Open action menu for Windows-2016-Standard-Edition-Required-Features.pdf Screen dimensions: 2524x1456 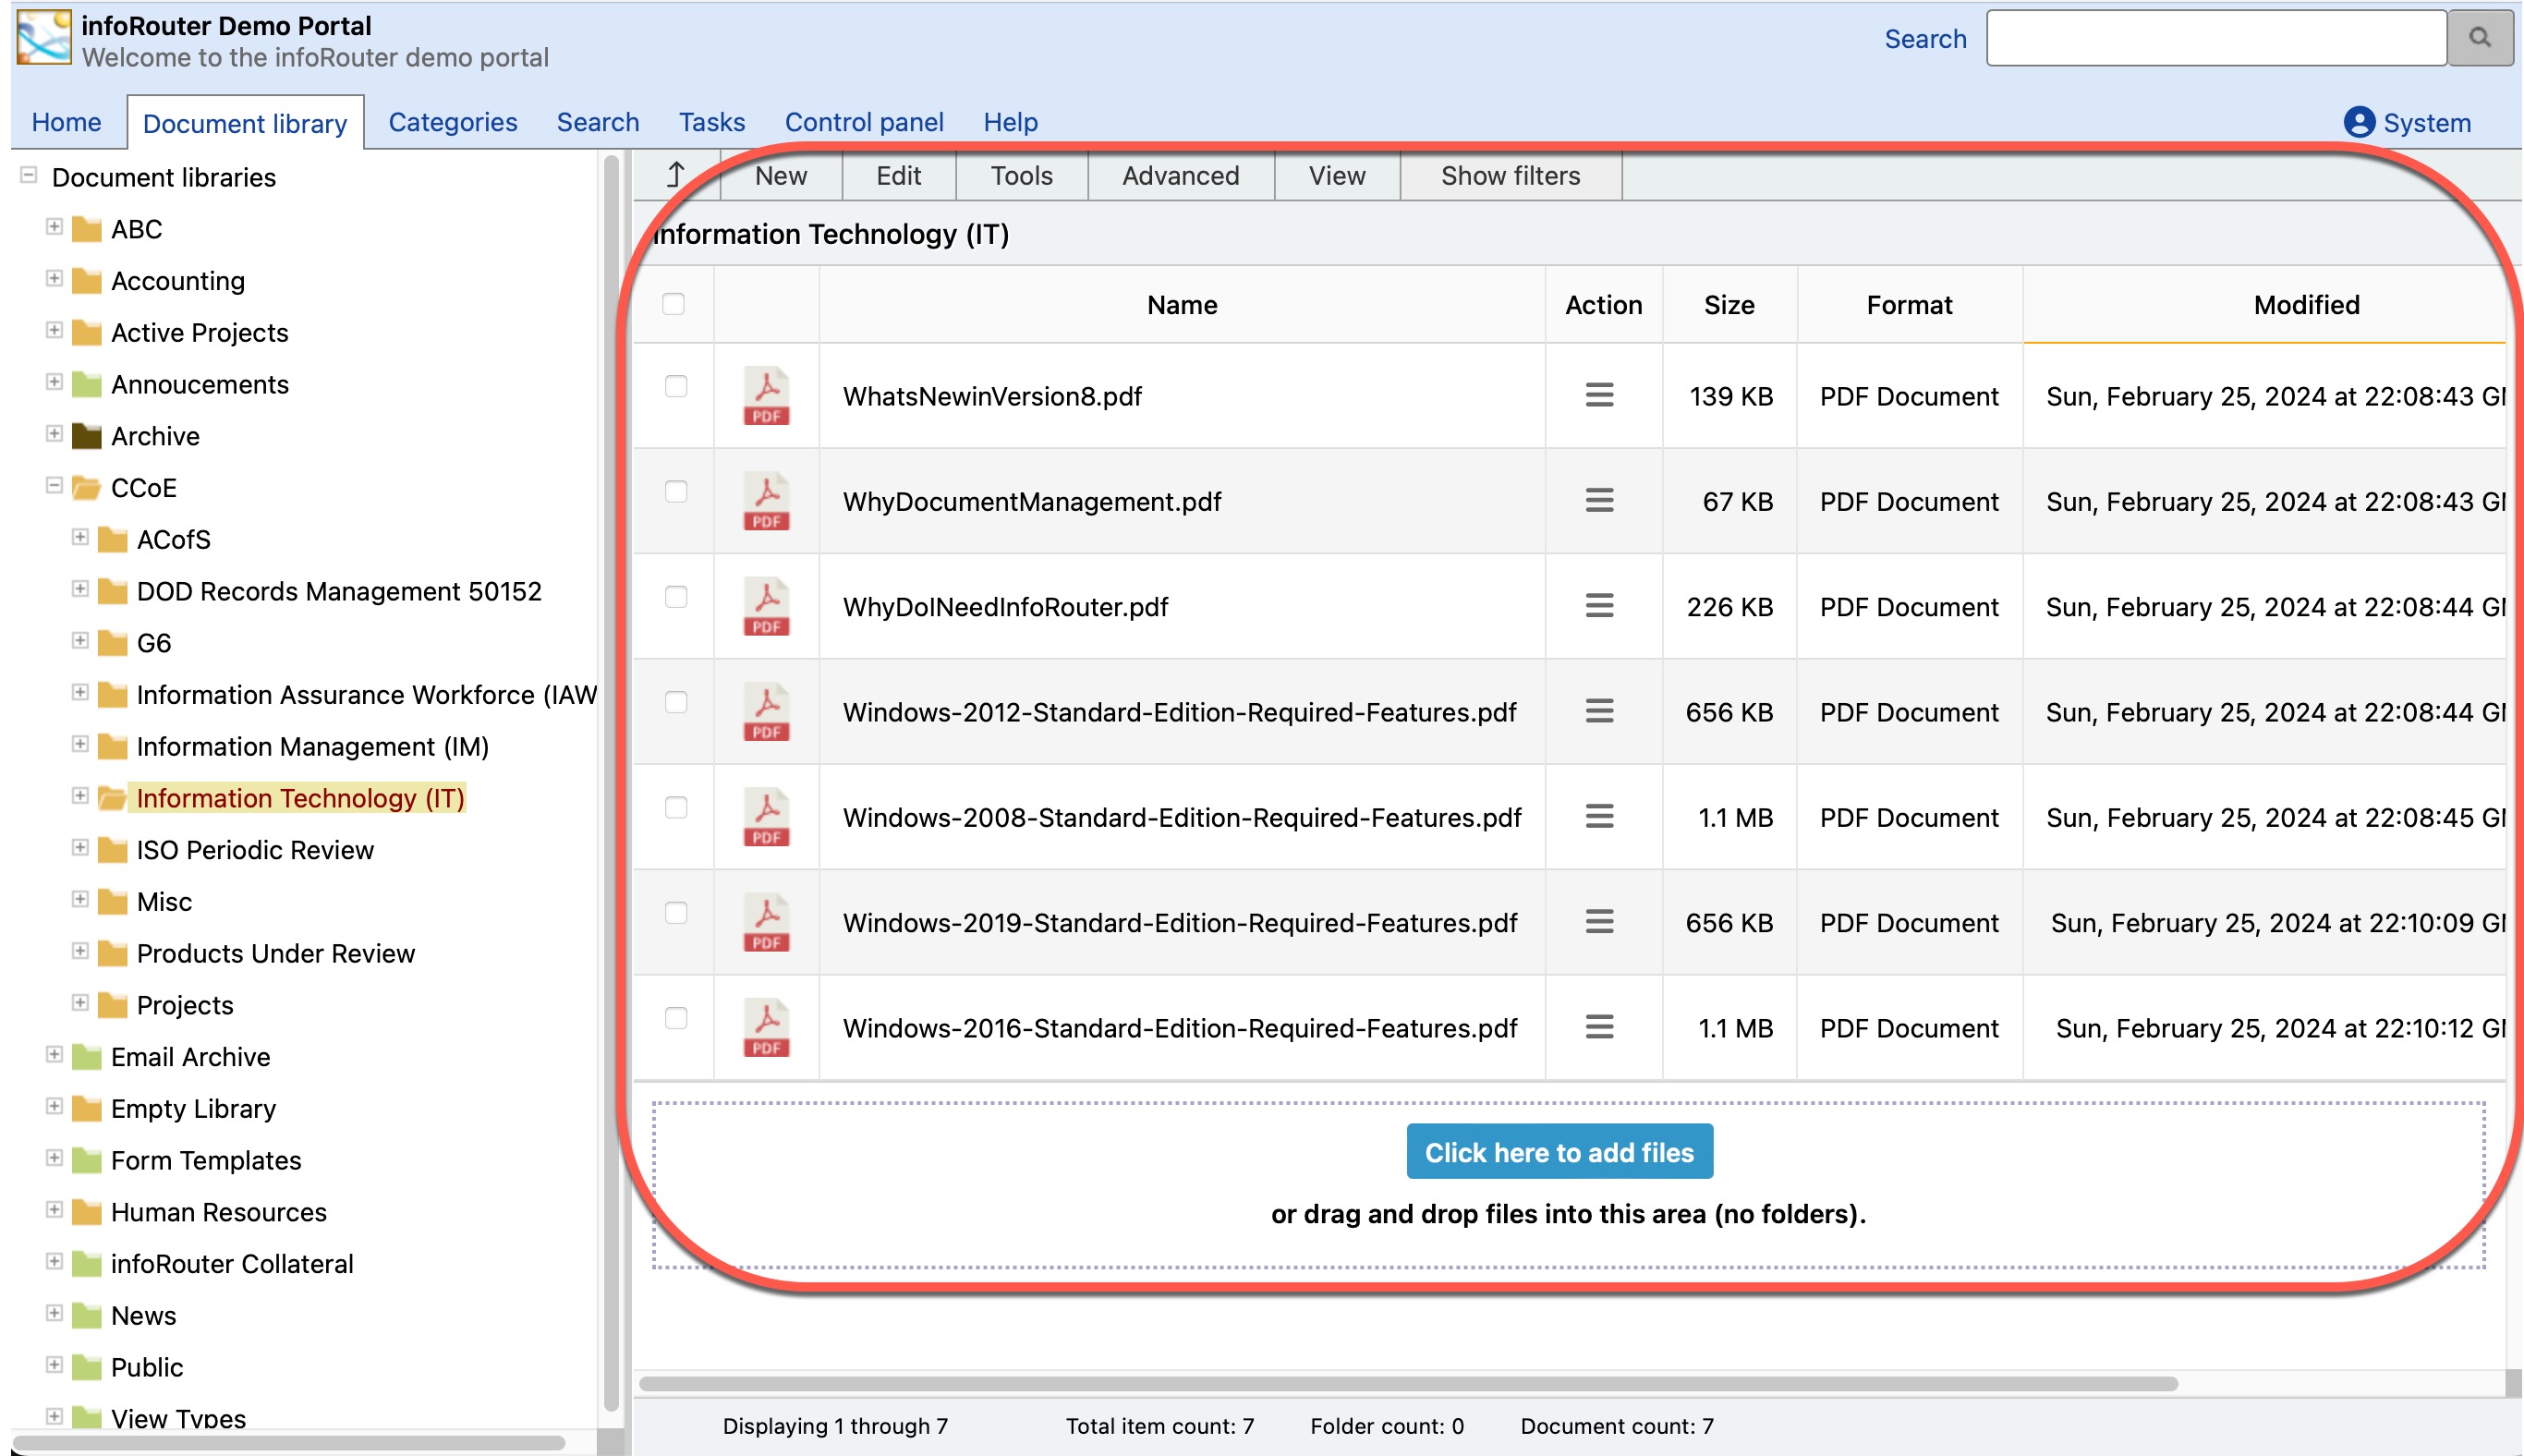[1599, 1027]
